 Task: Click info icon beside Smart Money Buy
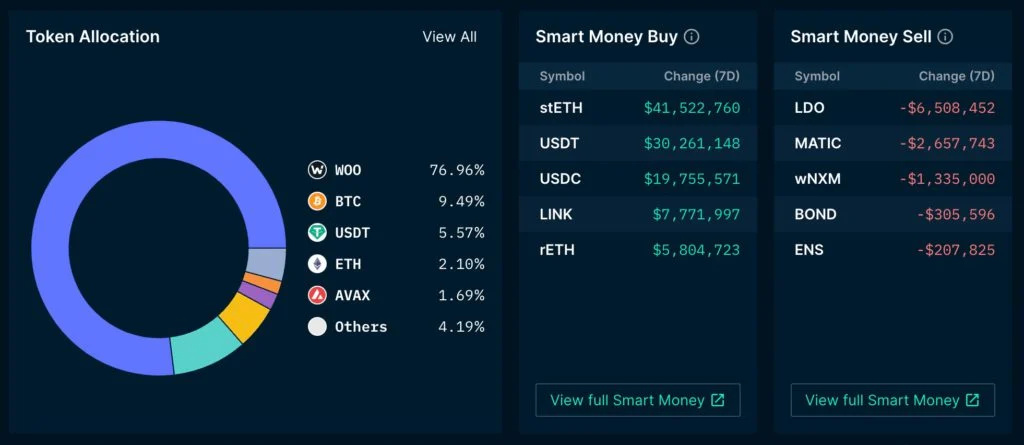click(691, 37)
